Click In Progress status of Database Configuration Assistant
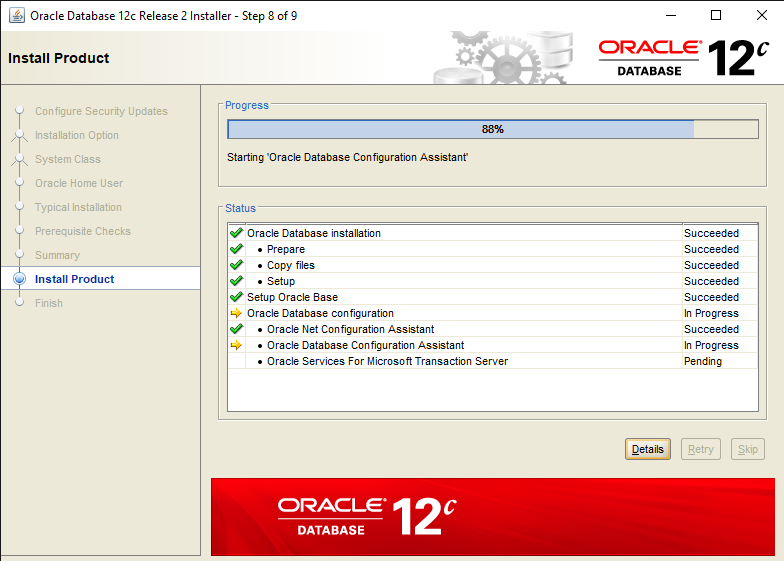 point(711,345)
